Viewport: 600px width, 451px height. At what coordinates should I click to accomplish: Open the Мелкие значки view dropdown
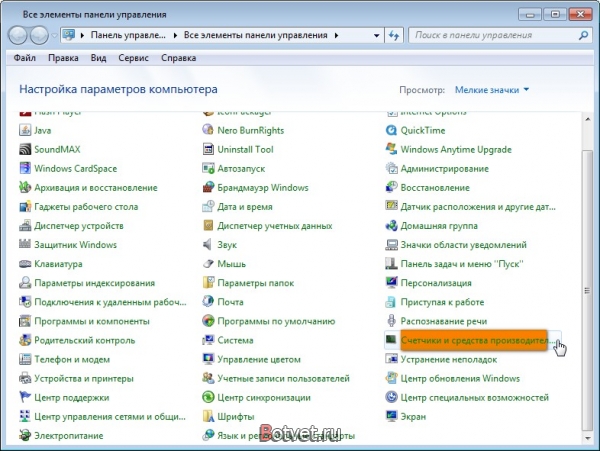click(492, 90)
